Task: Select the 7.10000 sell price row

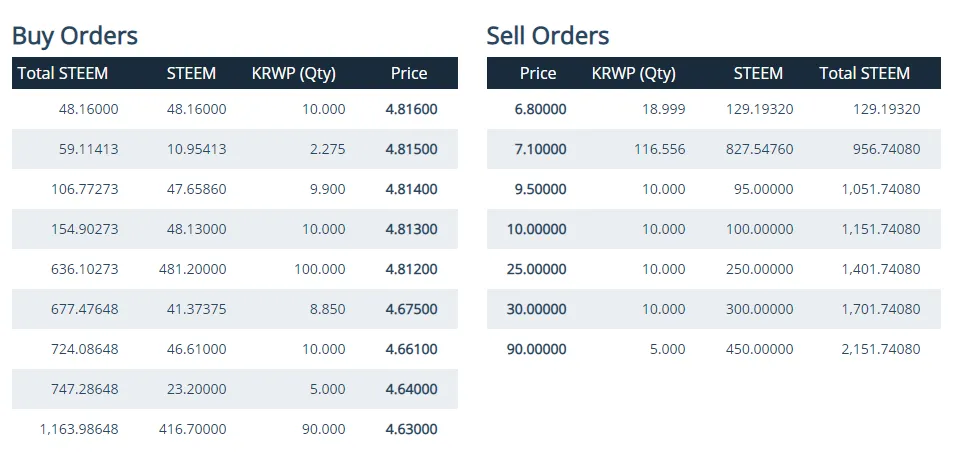Action: (x=714, y=149)
